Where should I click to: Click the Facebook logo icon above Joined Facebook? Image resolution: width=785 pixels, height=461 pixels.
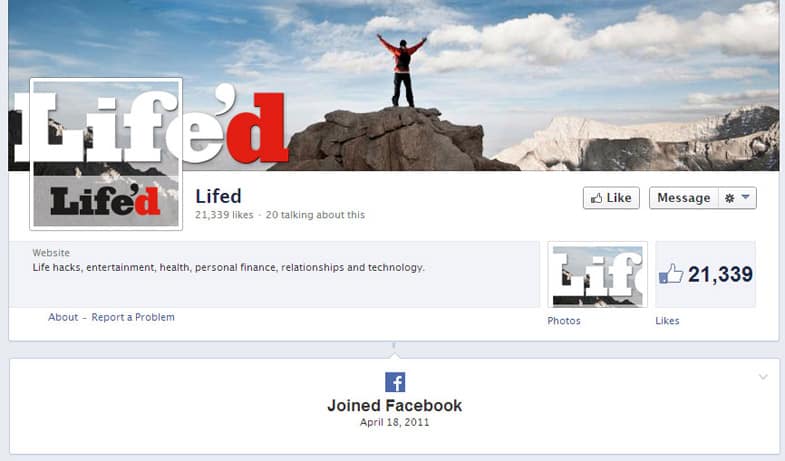click(x=395, y=382)
